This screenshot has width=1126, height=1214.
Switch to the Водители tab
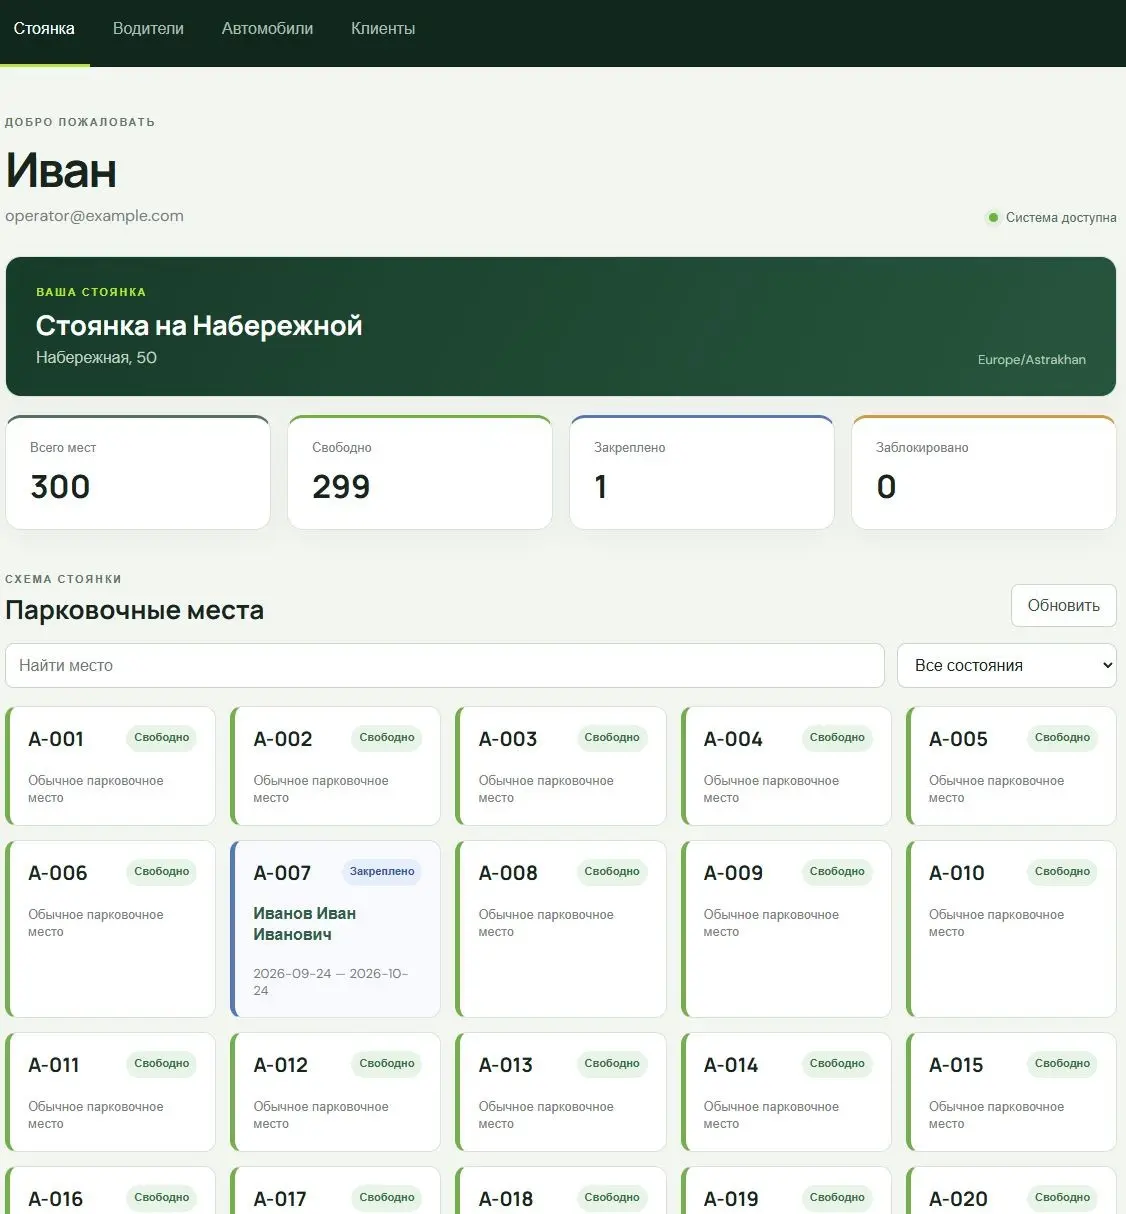[x=148, y=29]
